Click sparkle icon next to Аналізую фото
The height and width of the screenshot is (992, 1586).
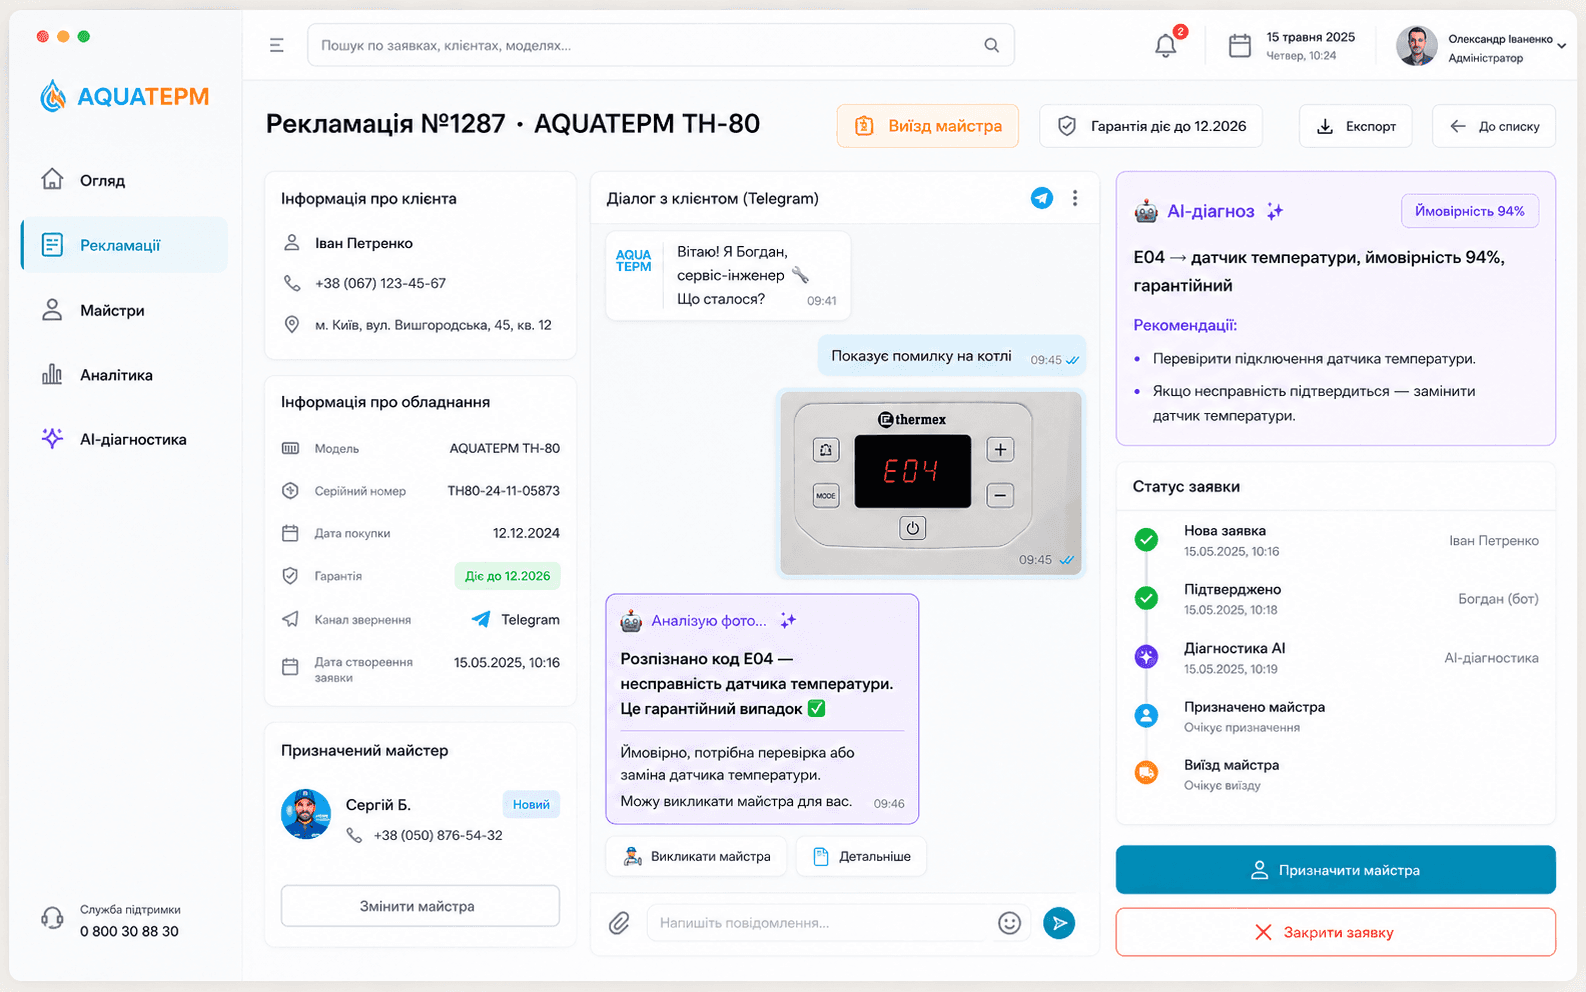coord(788,621)
